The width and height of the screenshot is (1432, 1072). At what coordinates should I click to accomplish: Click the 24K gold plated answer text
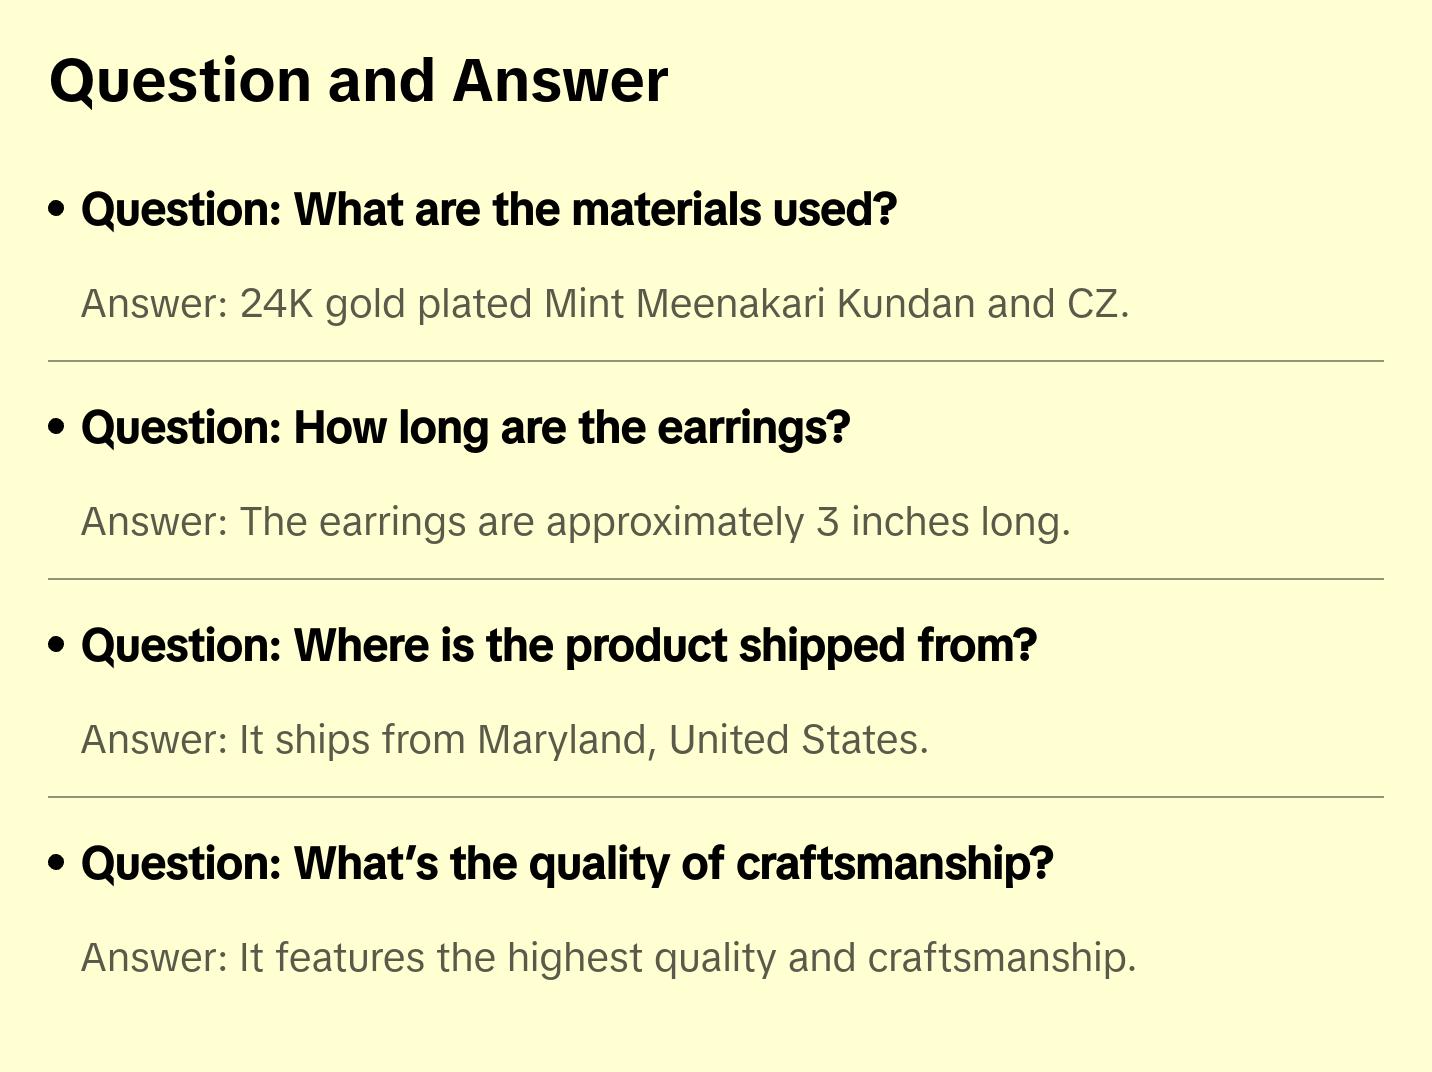click(605, 304)
